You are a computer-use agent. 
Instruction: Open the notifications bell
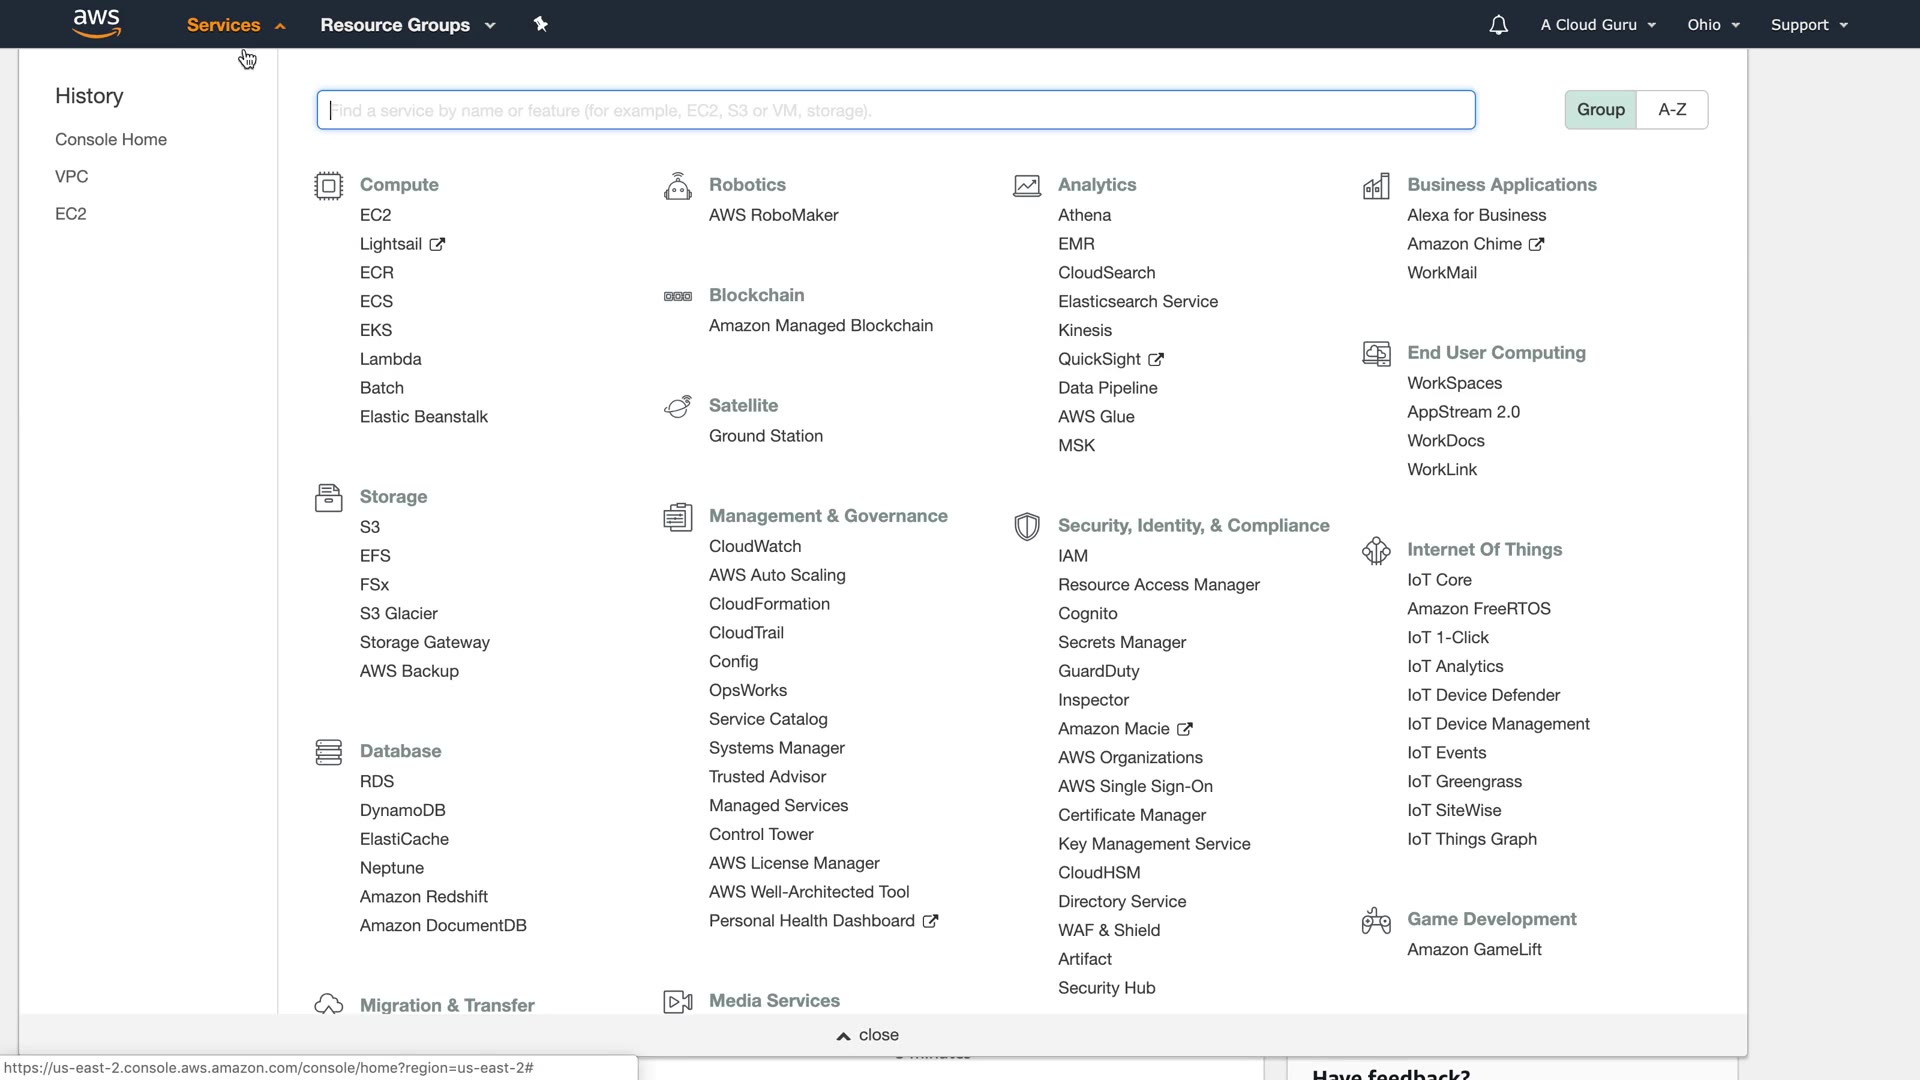(1498, 25)
